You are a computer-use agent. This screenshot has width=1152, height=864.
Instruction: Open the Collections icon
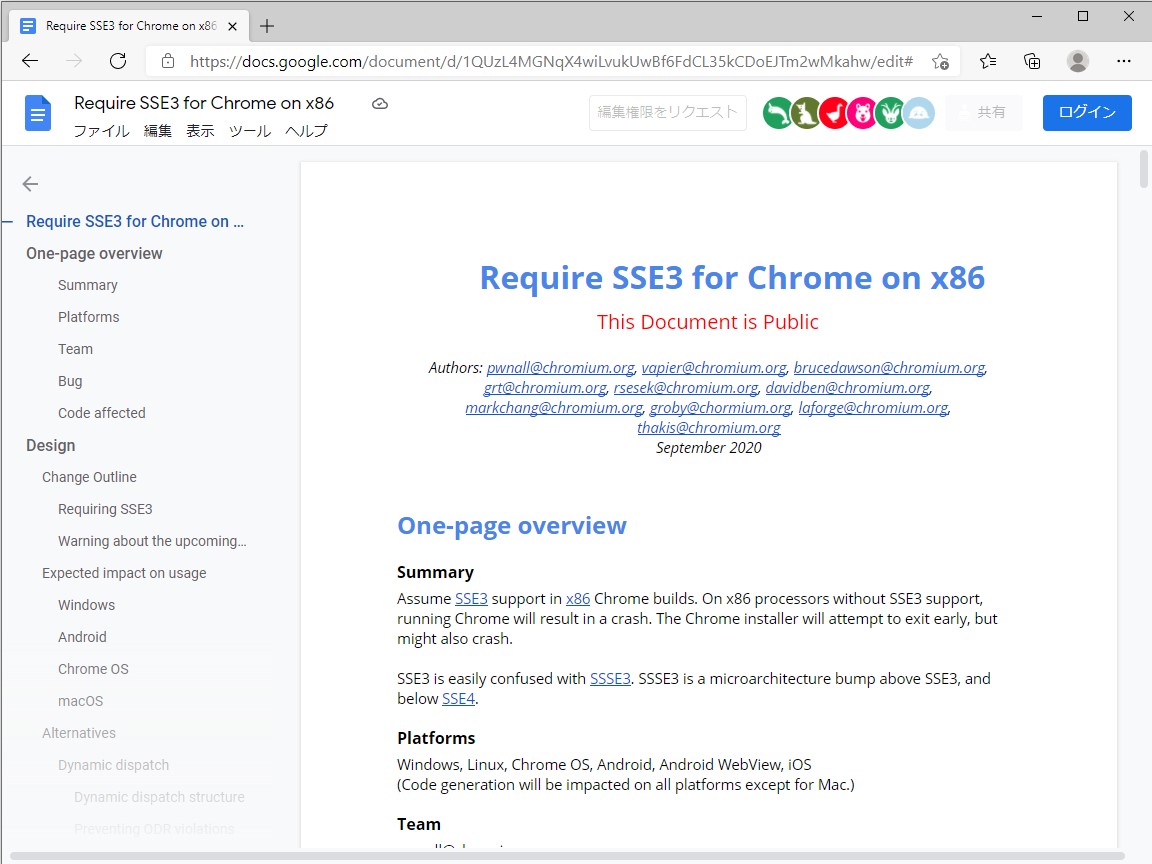[x=1032, y=61]
